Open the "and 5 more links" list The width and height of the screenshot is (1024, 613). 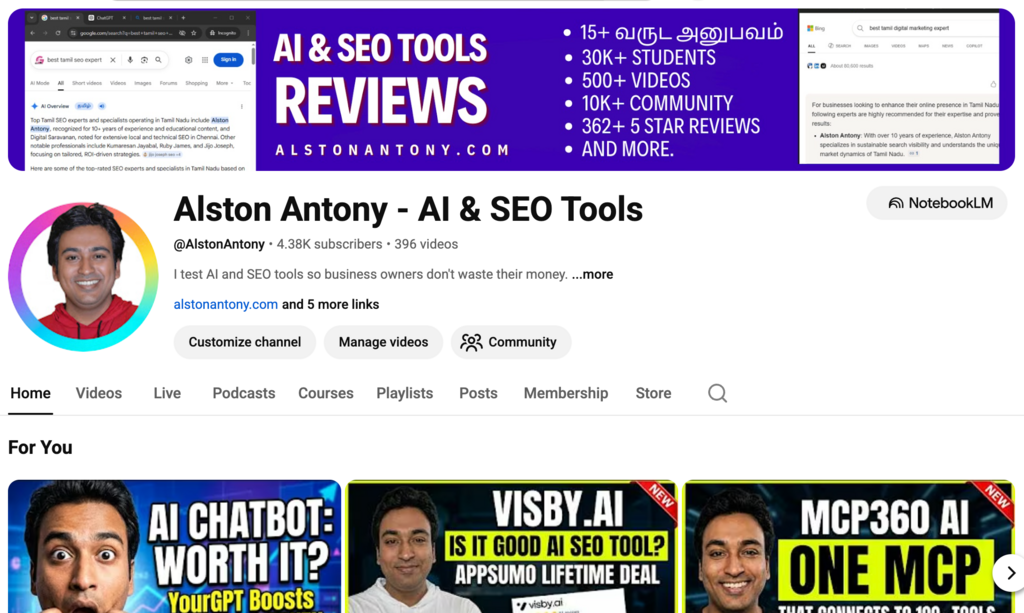tap(330, 304)
